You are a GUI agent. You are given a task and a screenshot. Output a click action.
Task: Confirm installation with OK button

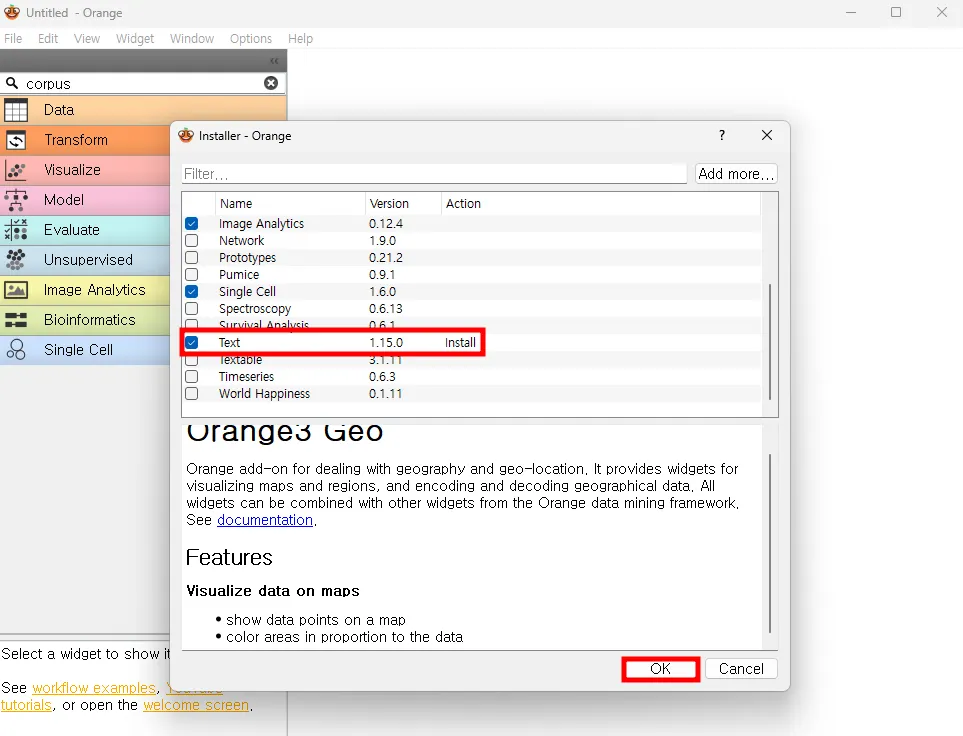point(660,668)
